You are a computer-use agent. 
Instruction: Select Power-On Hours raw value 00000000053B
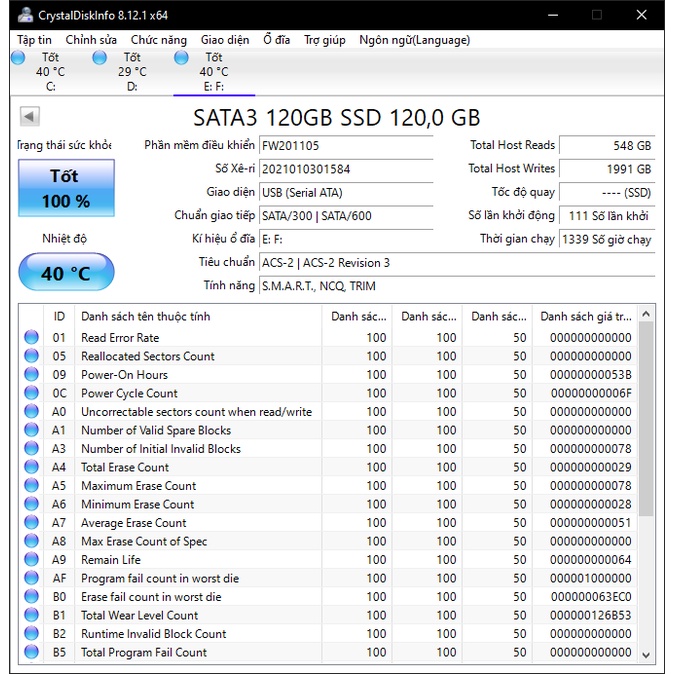coord(591,375)
